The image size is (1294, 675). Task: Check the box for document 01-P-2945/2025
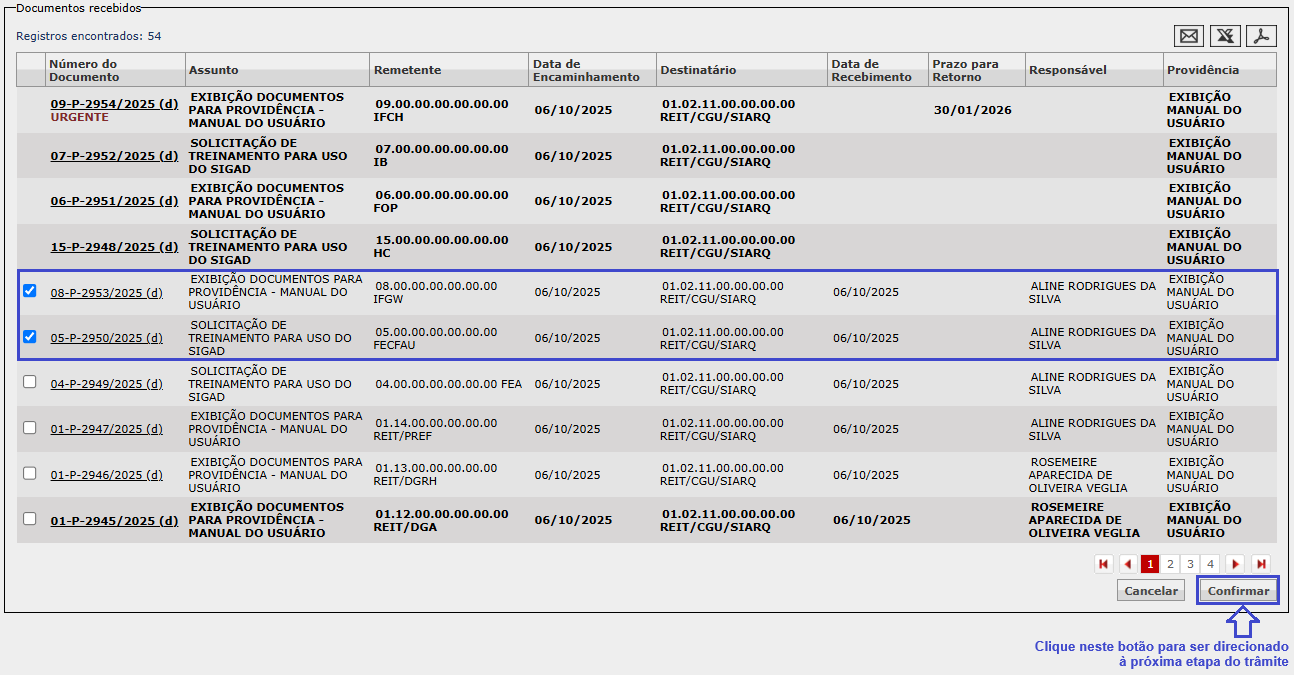(30, 519)
